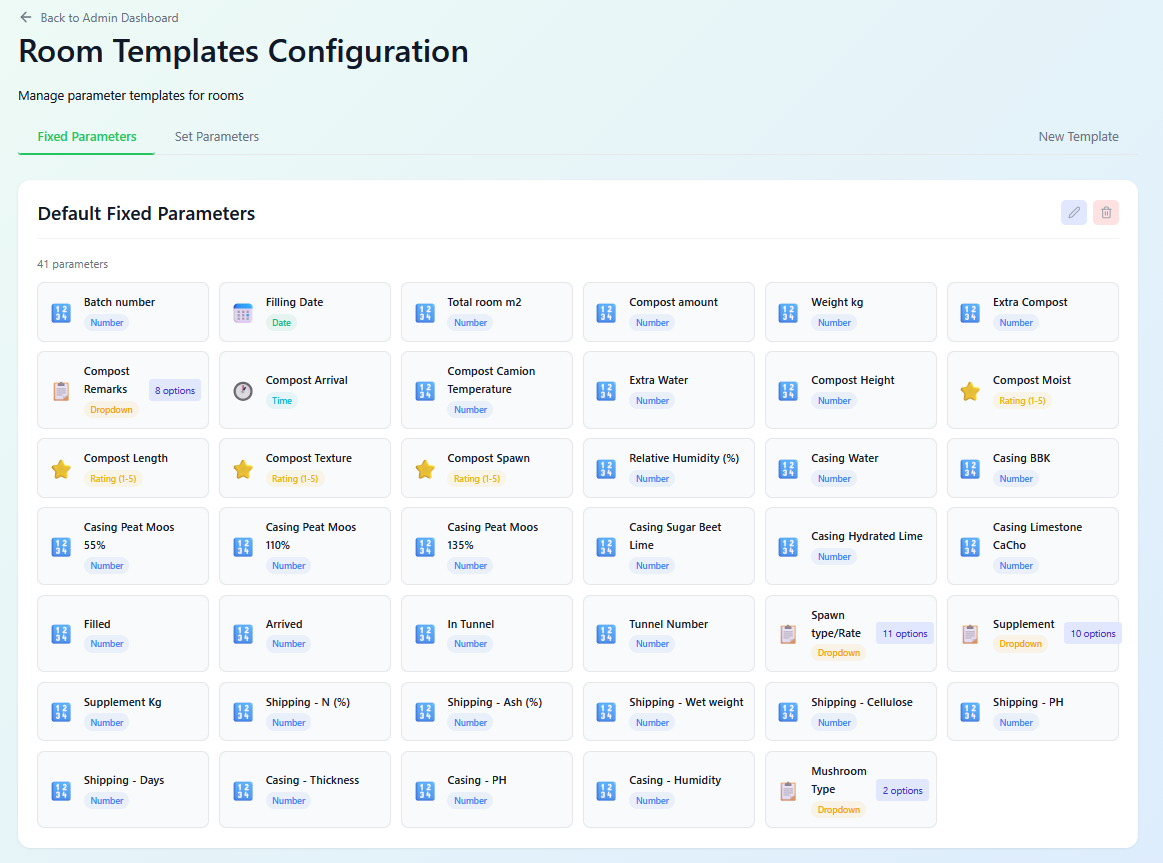
Task: Click the star icon on Compost Texture card
Action: tap(243, 469)
